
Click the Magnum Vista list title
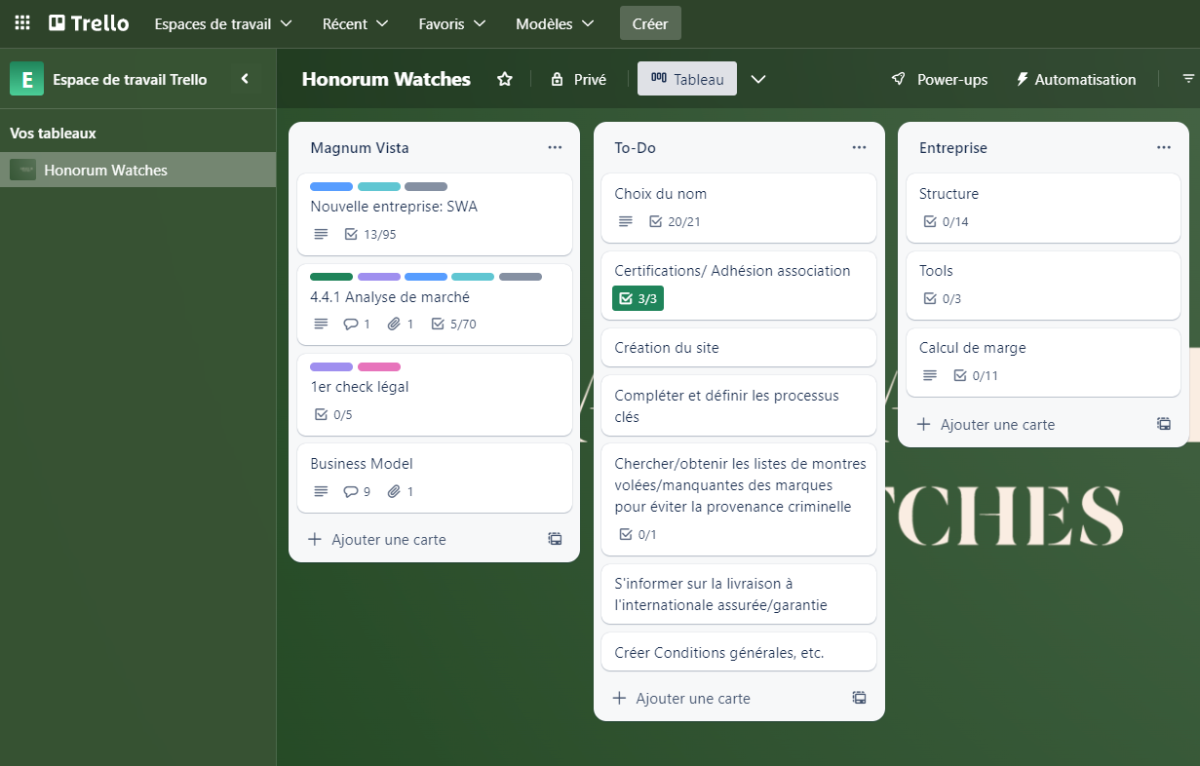click(360, 147)
